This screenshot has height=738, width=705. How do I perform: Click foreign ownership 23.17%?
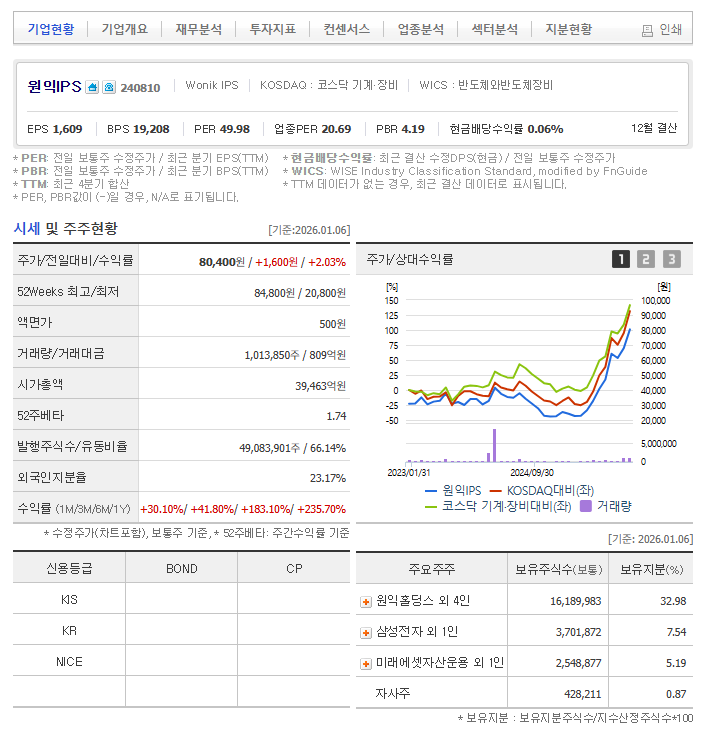click(x=328, y=478)
